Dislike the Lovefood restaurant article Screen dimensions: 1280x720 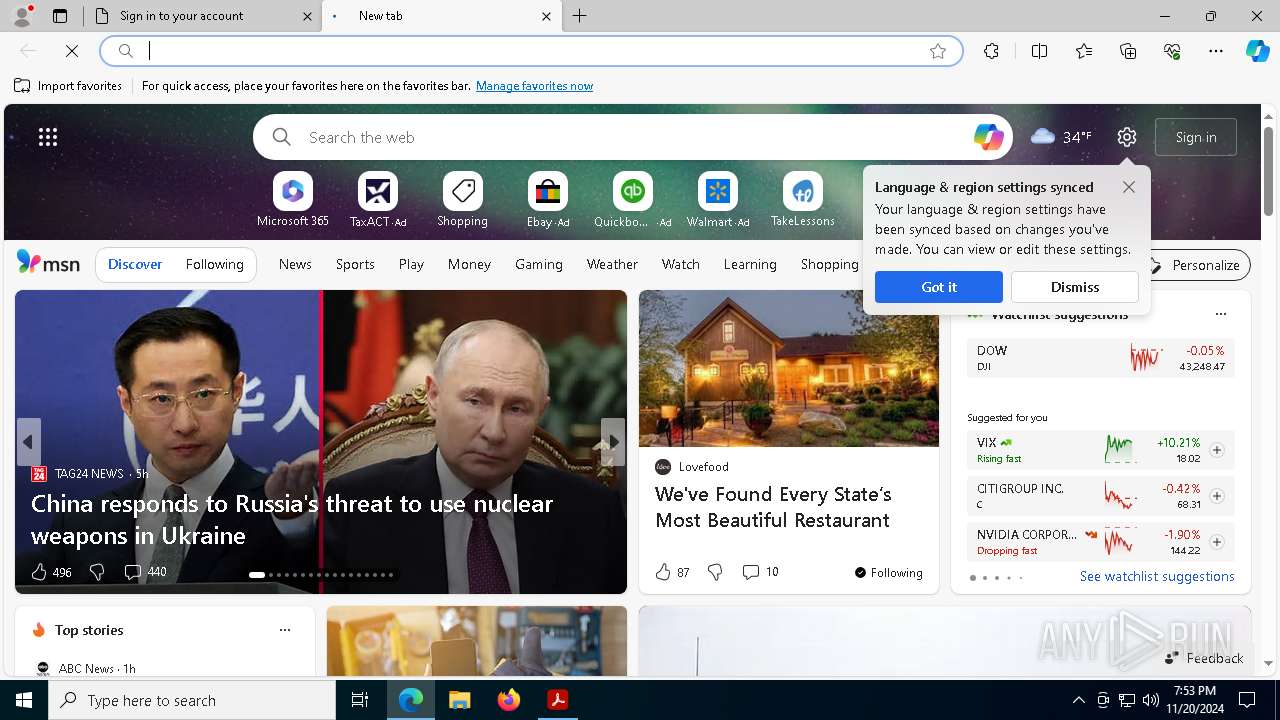coord(715,572)
